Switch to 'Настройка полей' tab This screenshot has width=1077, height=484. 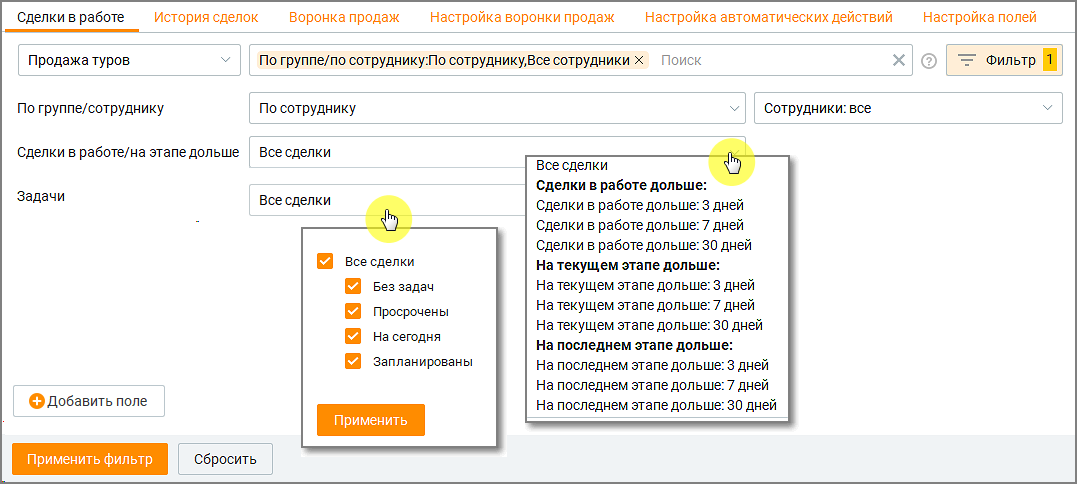click(x=980, y=17)
